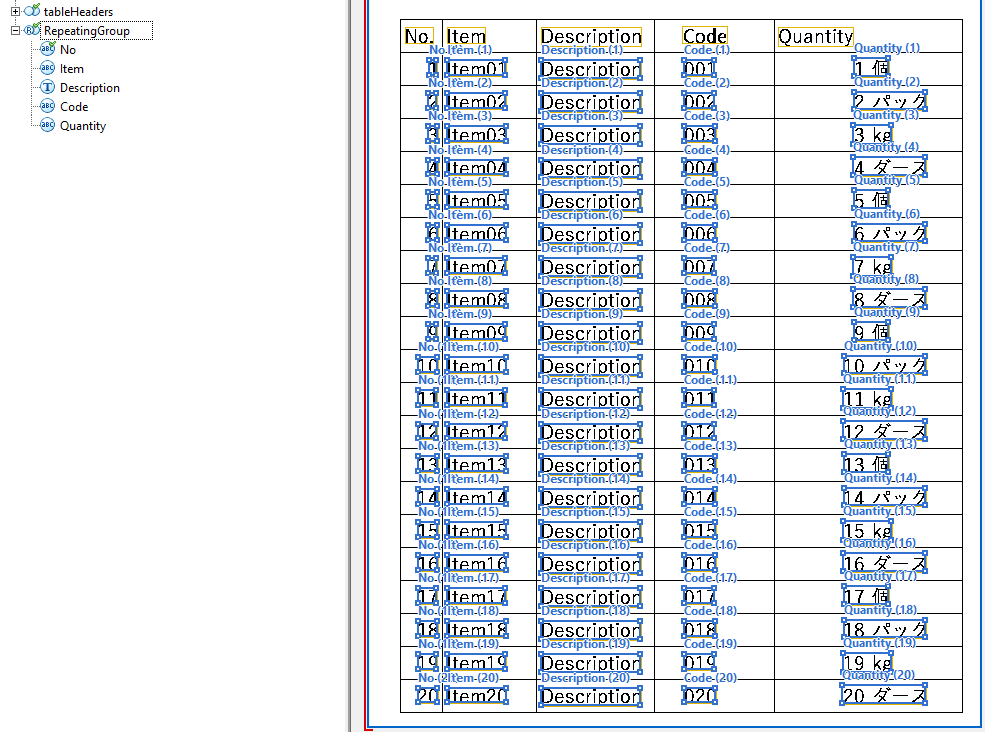985x732 pixels.
Task: Click the green checkmark badge on tableHeaders
Action: point(38,8)
